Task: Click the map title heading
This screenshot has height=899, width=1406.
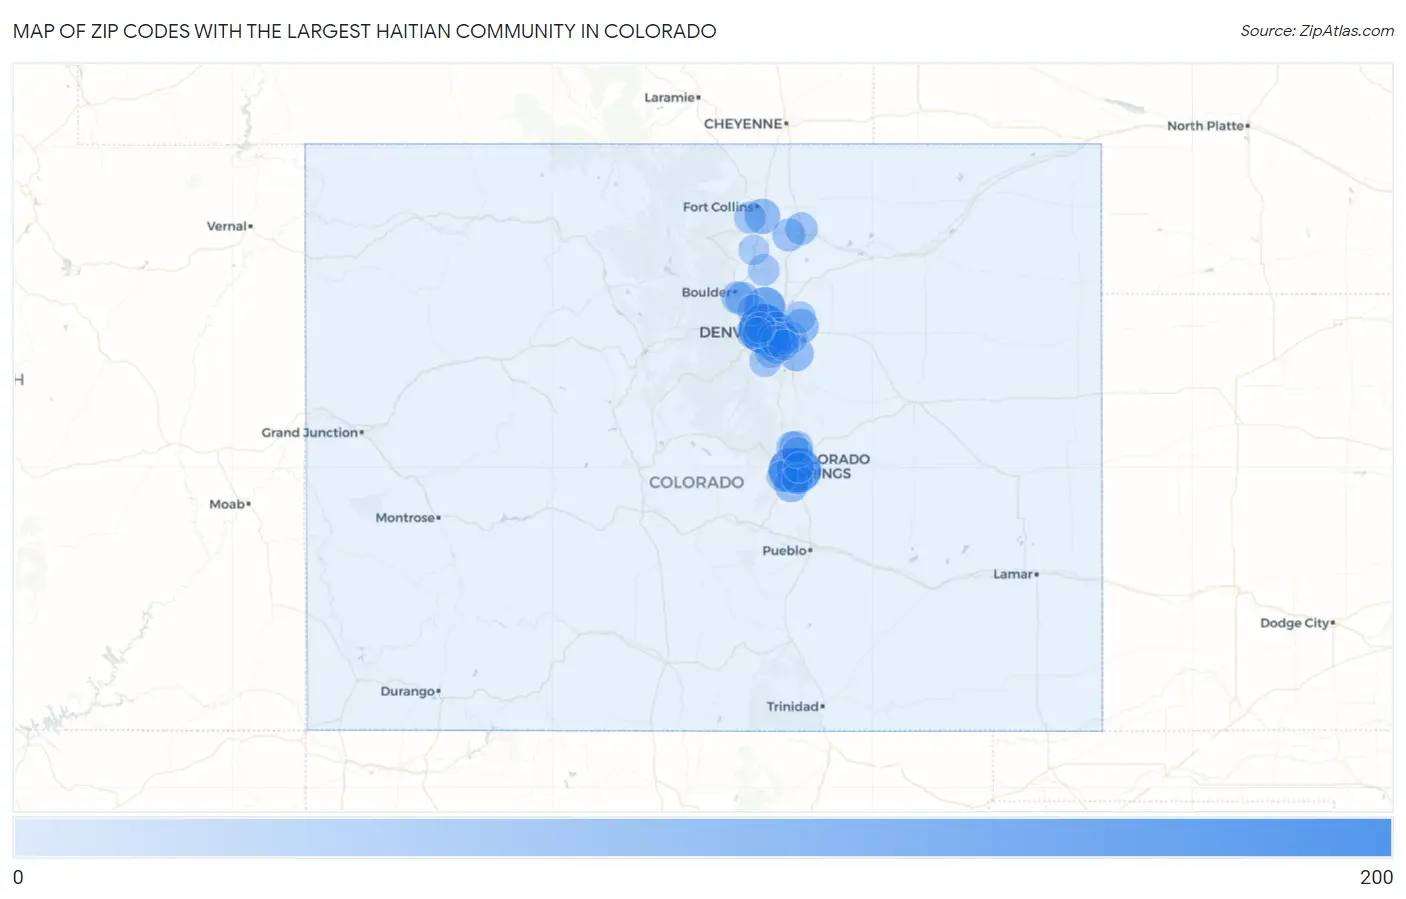Action: pyautogui.click(x=364, y=31)
